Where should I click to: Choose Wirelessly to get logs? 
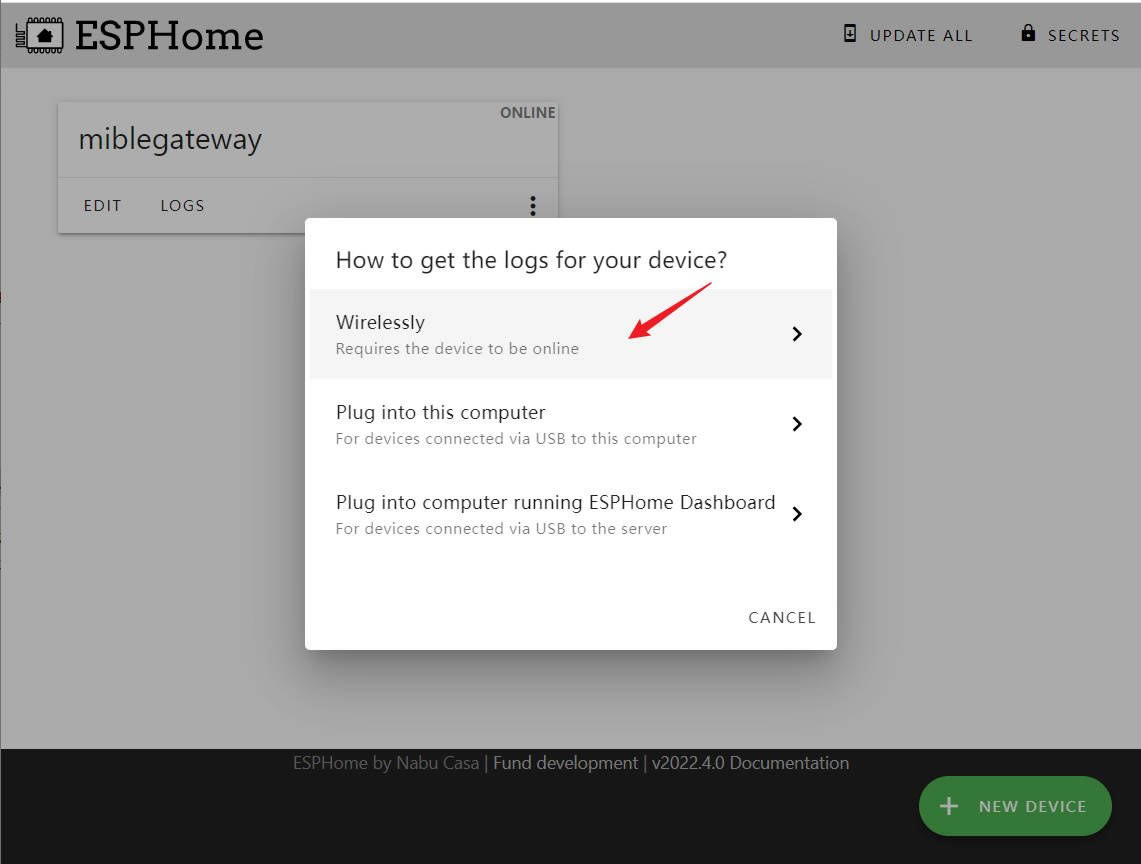pos(570,334)
